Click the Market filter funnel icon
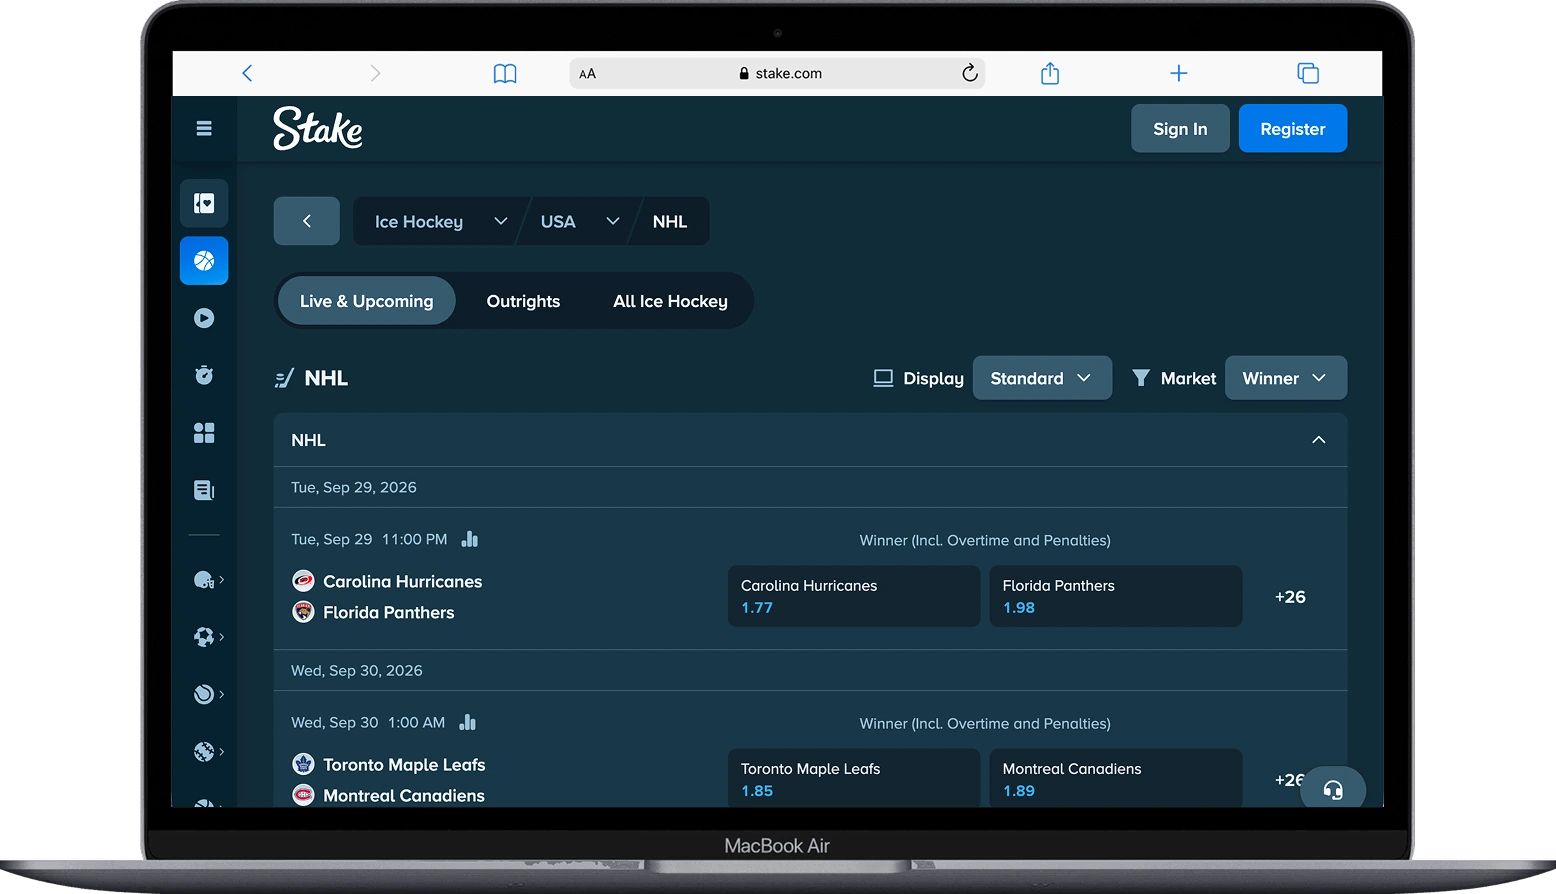Viewport: 1556px width, 894px height. point(1140,378)
